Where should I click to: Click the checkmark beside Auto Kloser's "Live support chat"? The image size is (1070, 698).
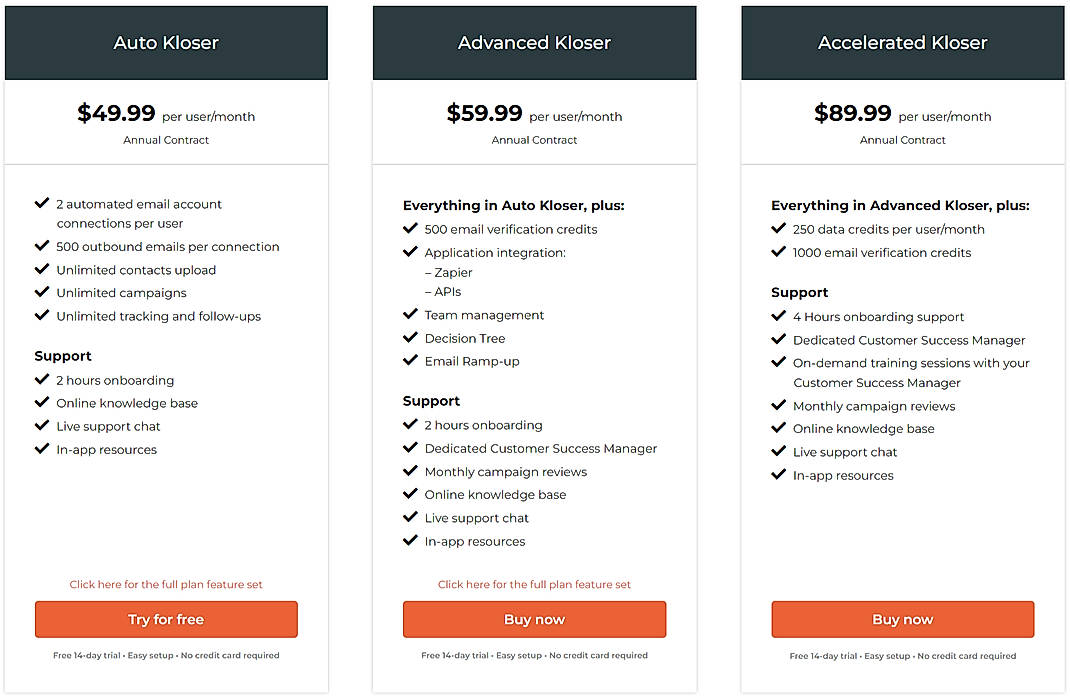tap(42, 426)
